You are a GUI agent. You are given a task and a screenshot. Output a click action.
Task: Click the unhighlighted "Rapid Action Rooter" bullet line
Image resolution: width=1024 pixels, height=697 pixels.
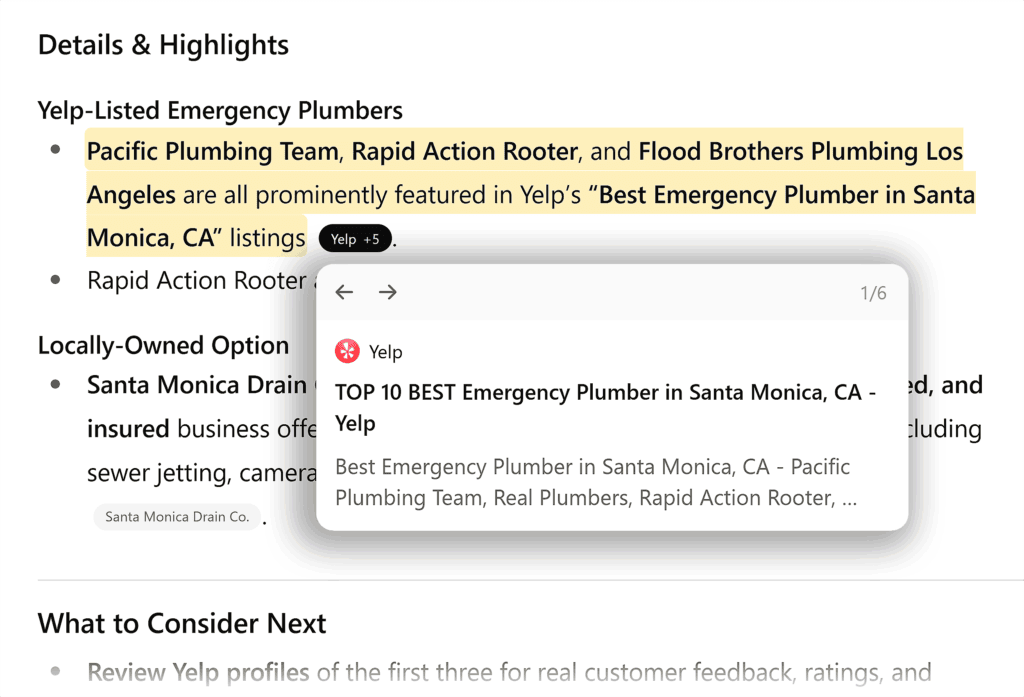pos(196,281)
